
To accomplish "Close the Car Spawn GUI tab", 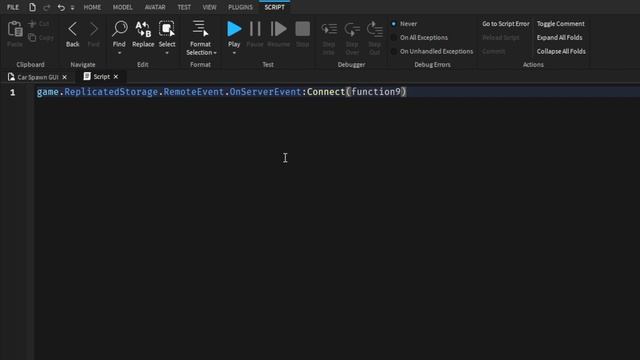I will [64, 77].
